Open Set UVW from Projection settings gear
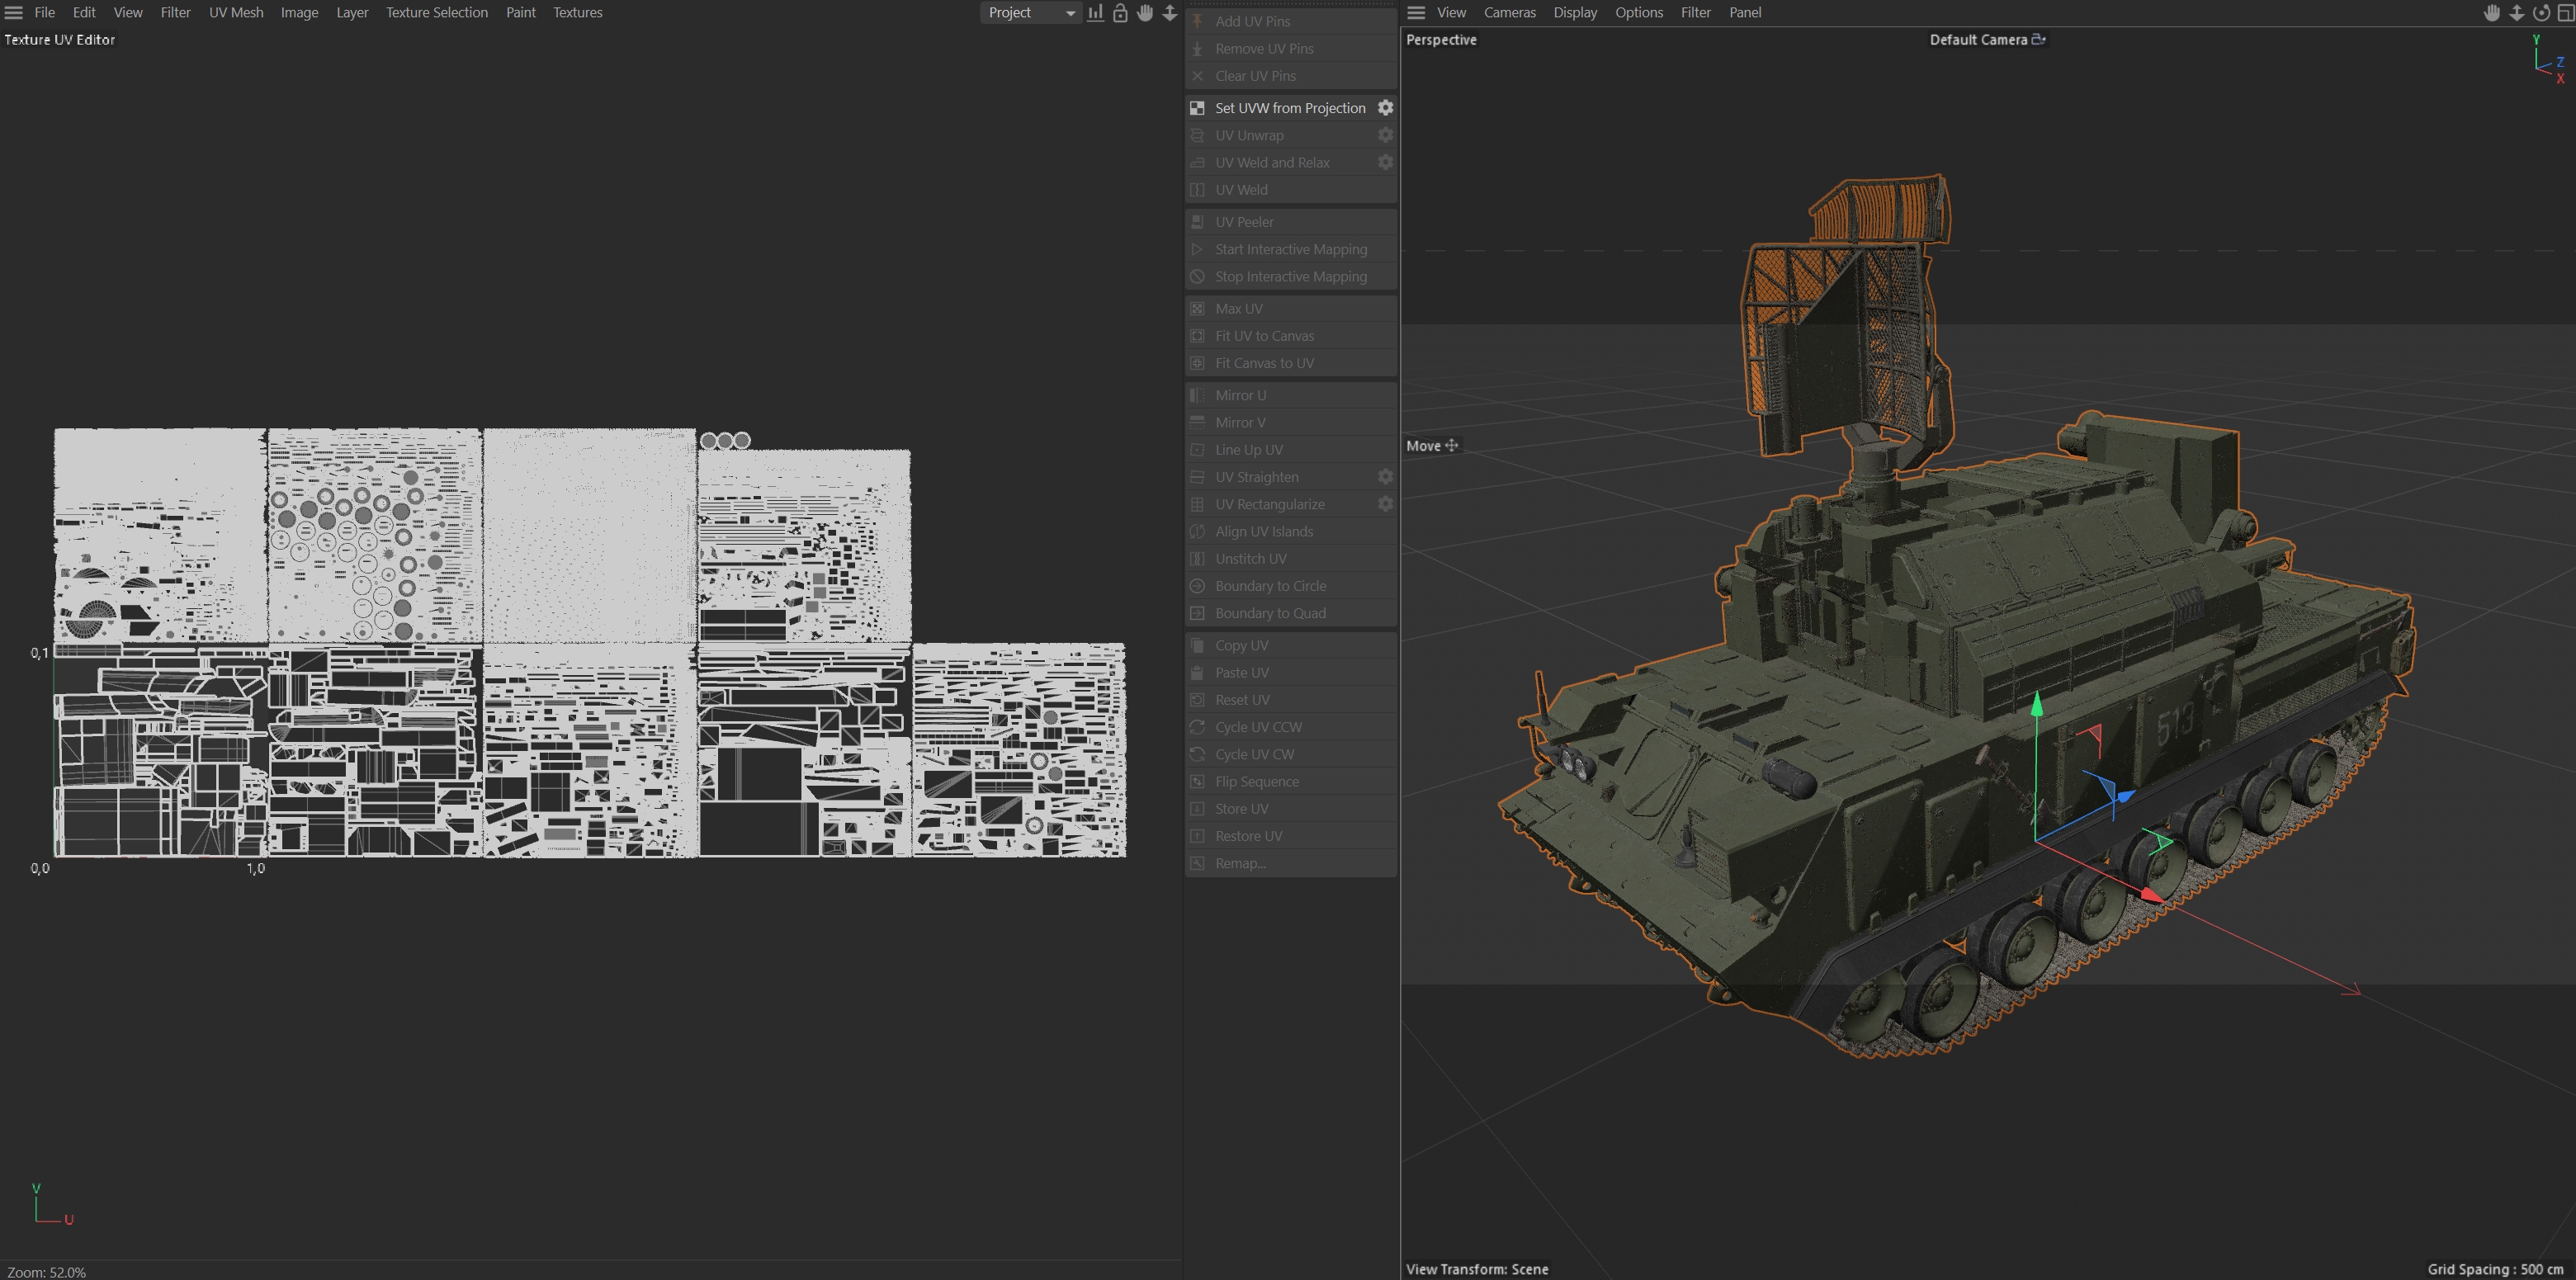The height and width of the screenshot is (1280, 2576). (1385, 108)
